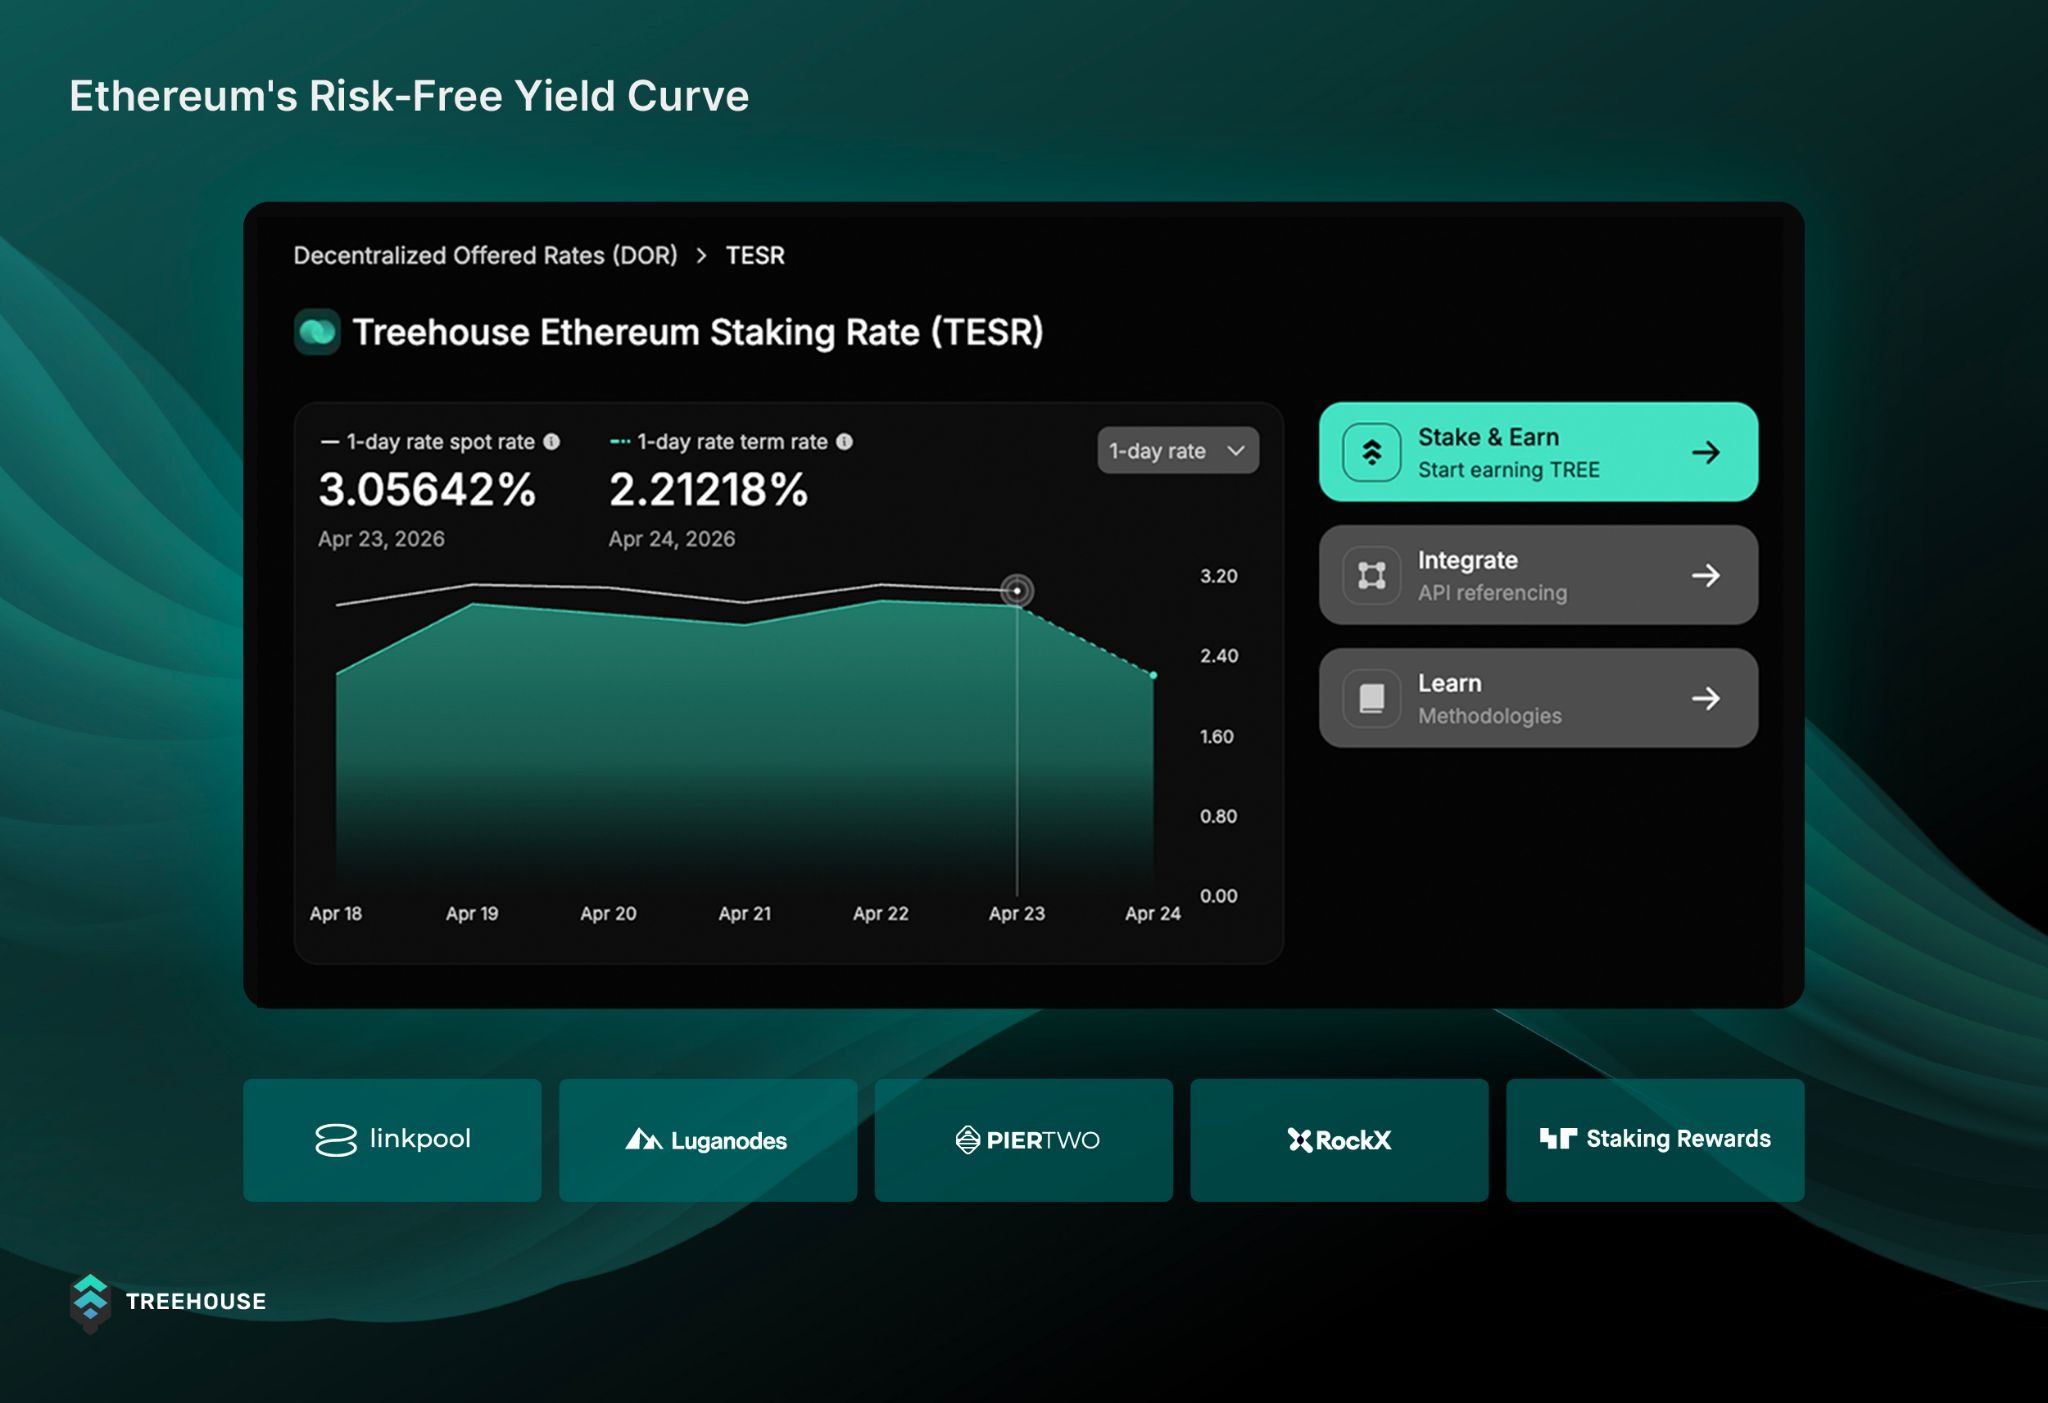Open the Luganodes partner tile
Image resolution: width=2048 pixels, height=1403 pixels.
coord(708,1140)
